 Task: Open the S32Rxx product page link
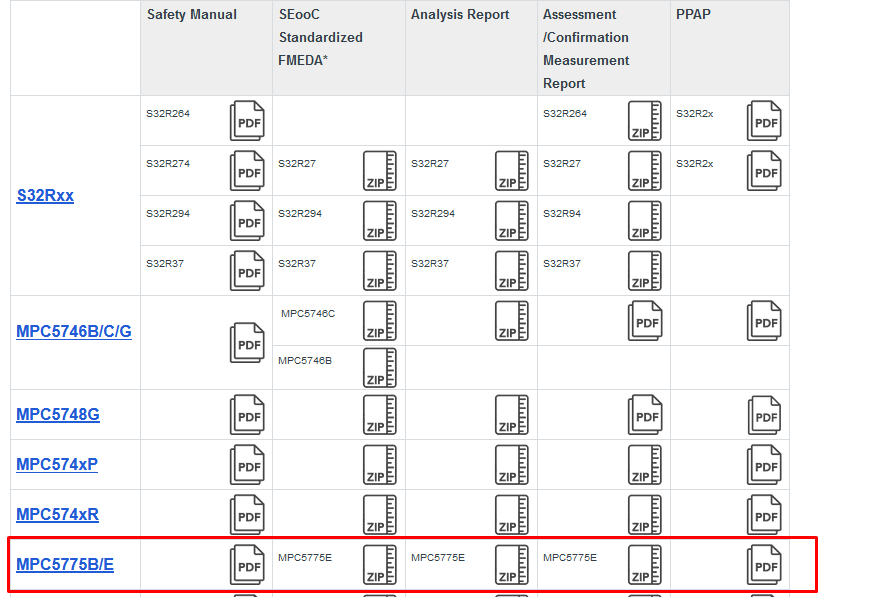click(x=44, y=196)
